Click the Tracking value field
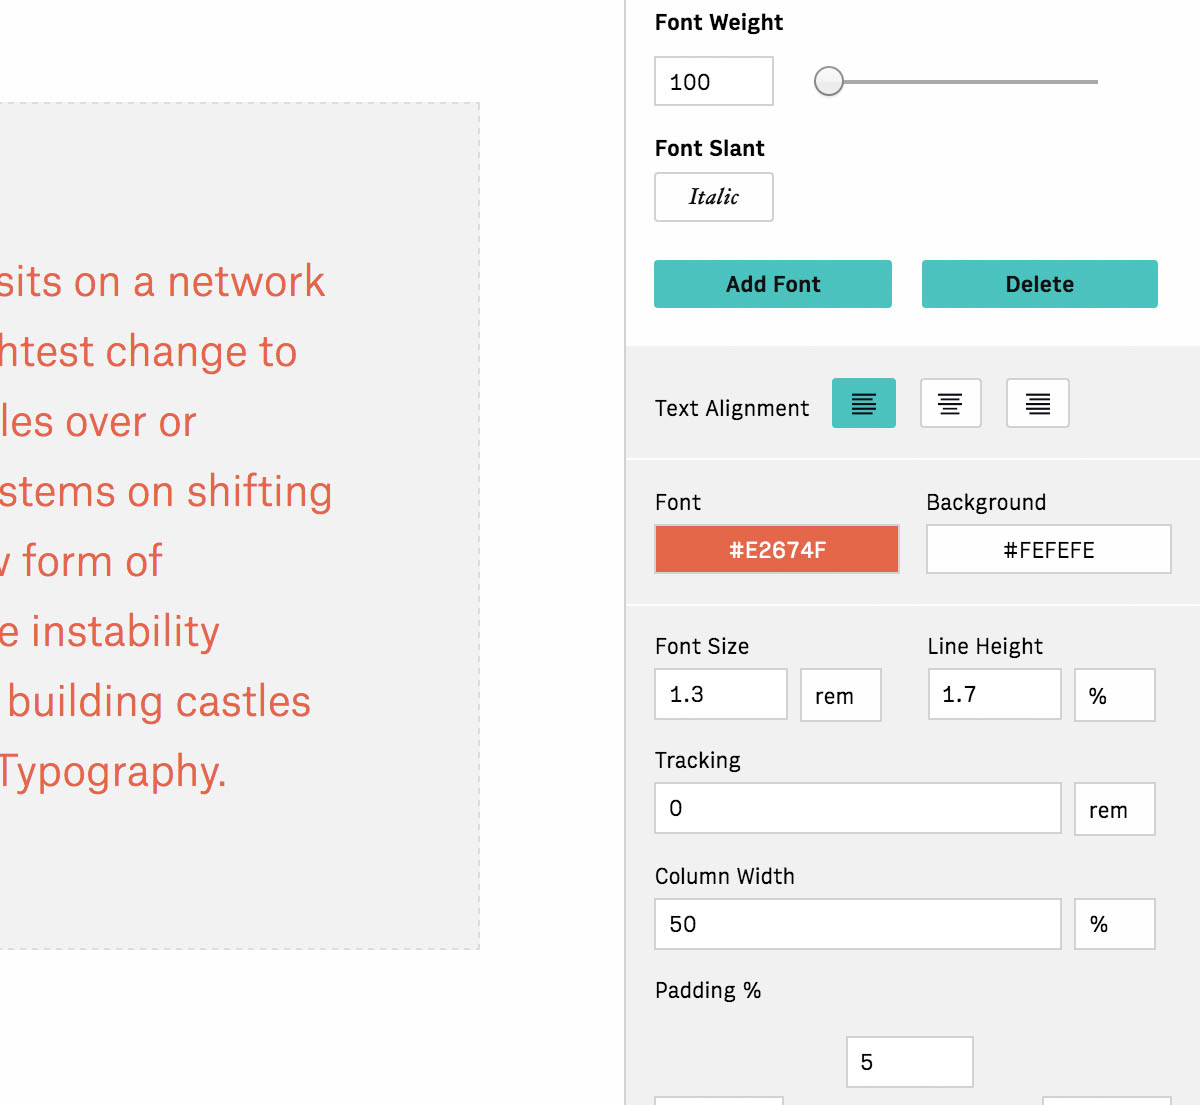 (857, 808)
